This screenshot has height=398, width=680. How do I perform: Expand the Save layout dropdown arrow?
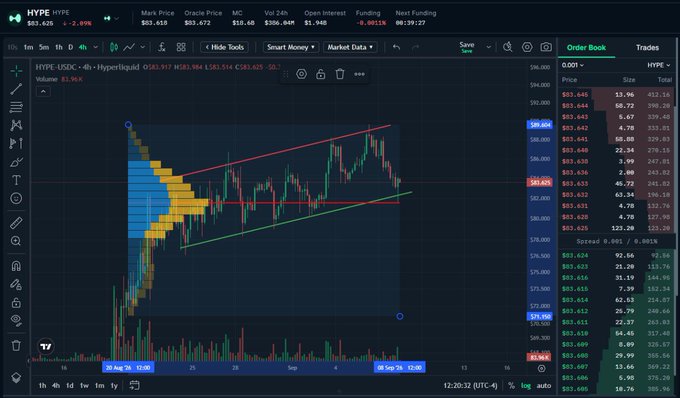(488, 47)
